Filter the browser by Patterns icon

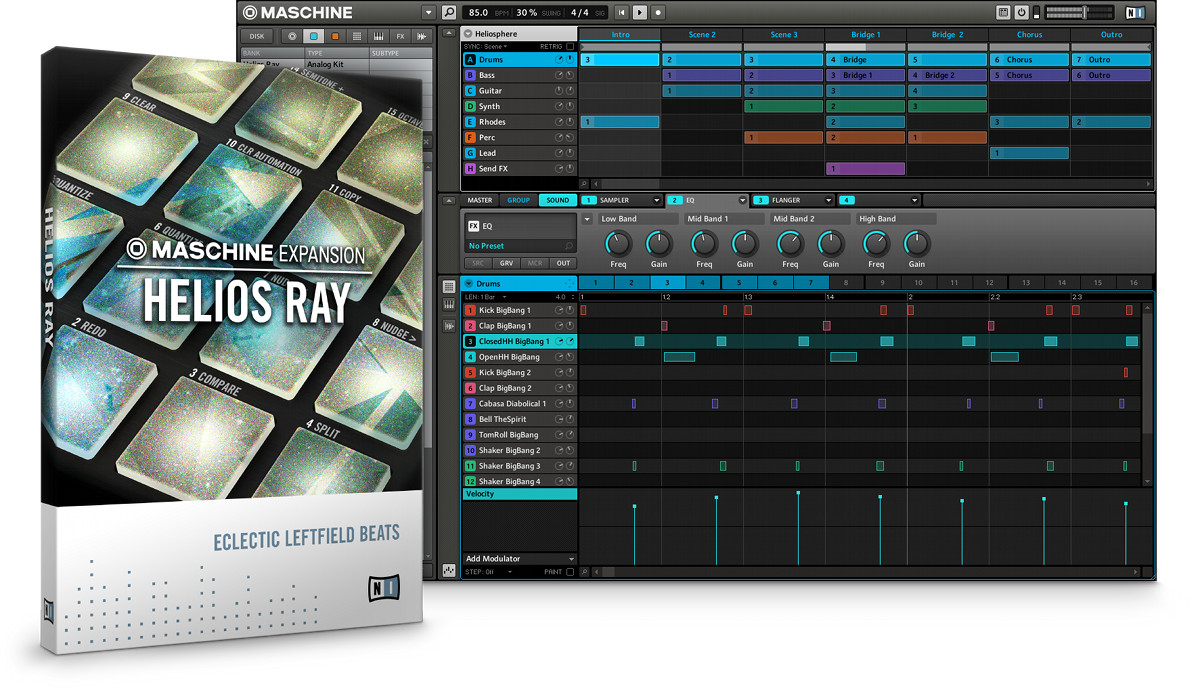[357, 36]
